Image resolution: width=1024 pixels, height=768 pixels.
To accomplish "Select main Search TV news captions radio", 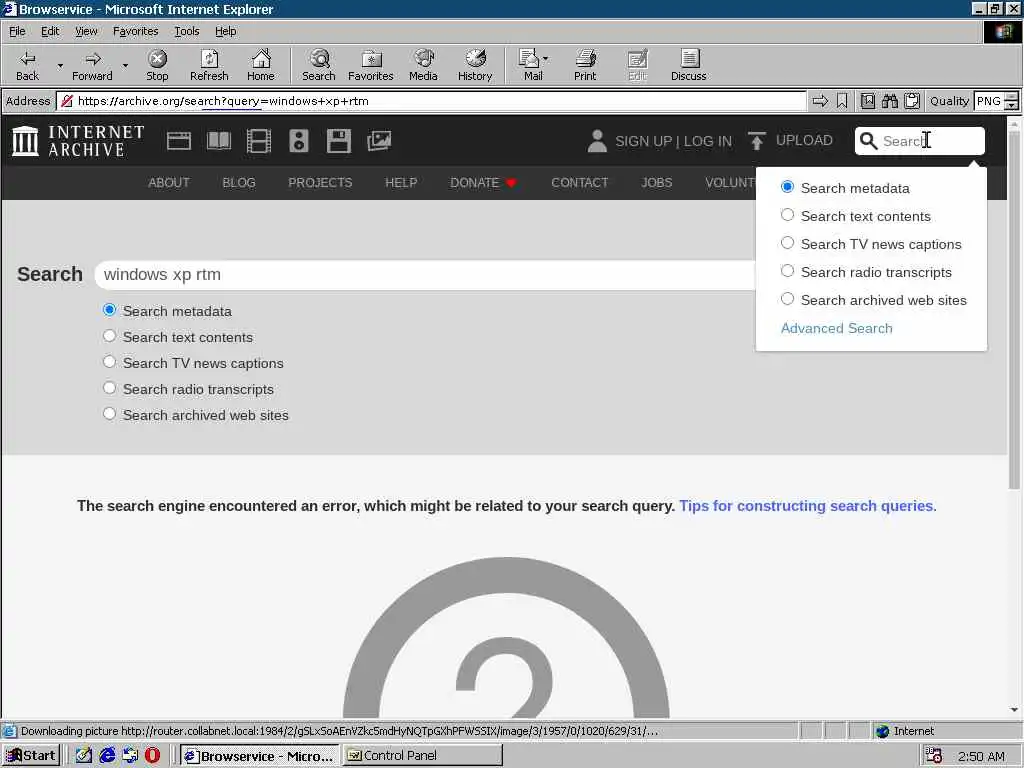I will click(109, 362).
